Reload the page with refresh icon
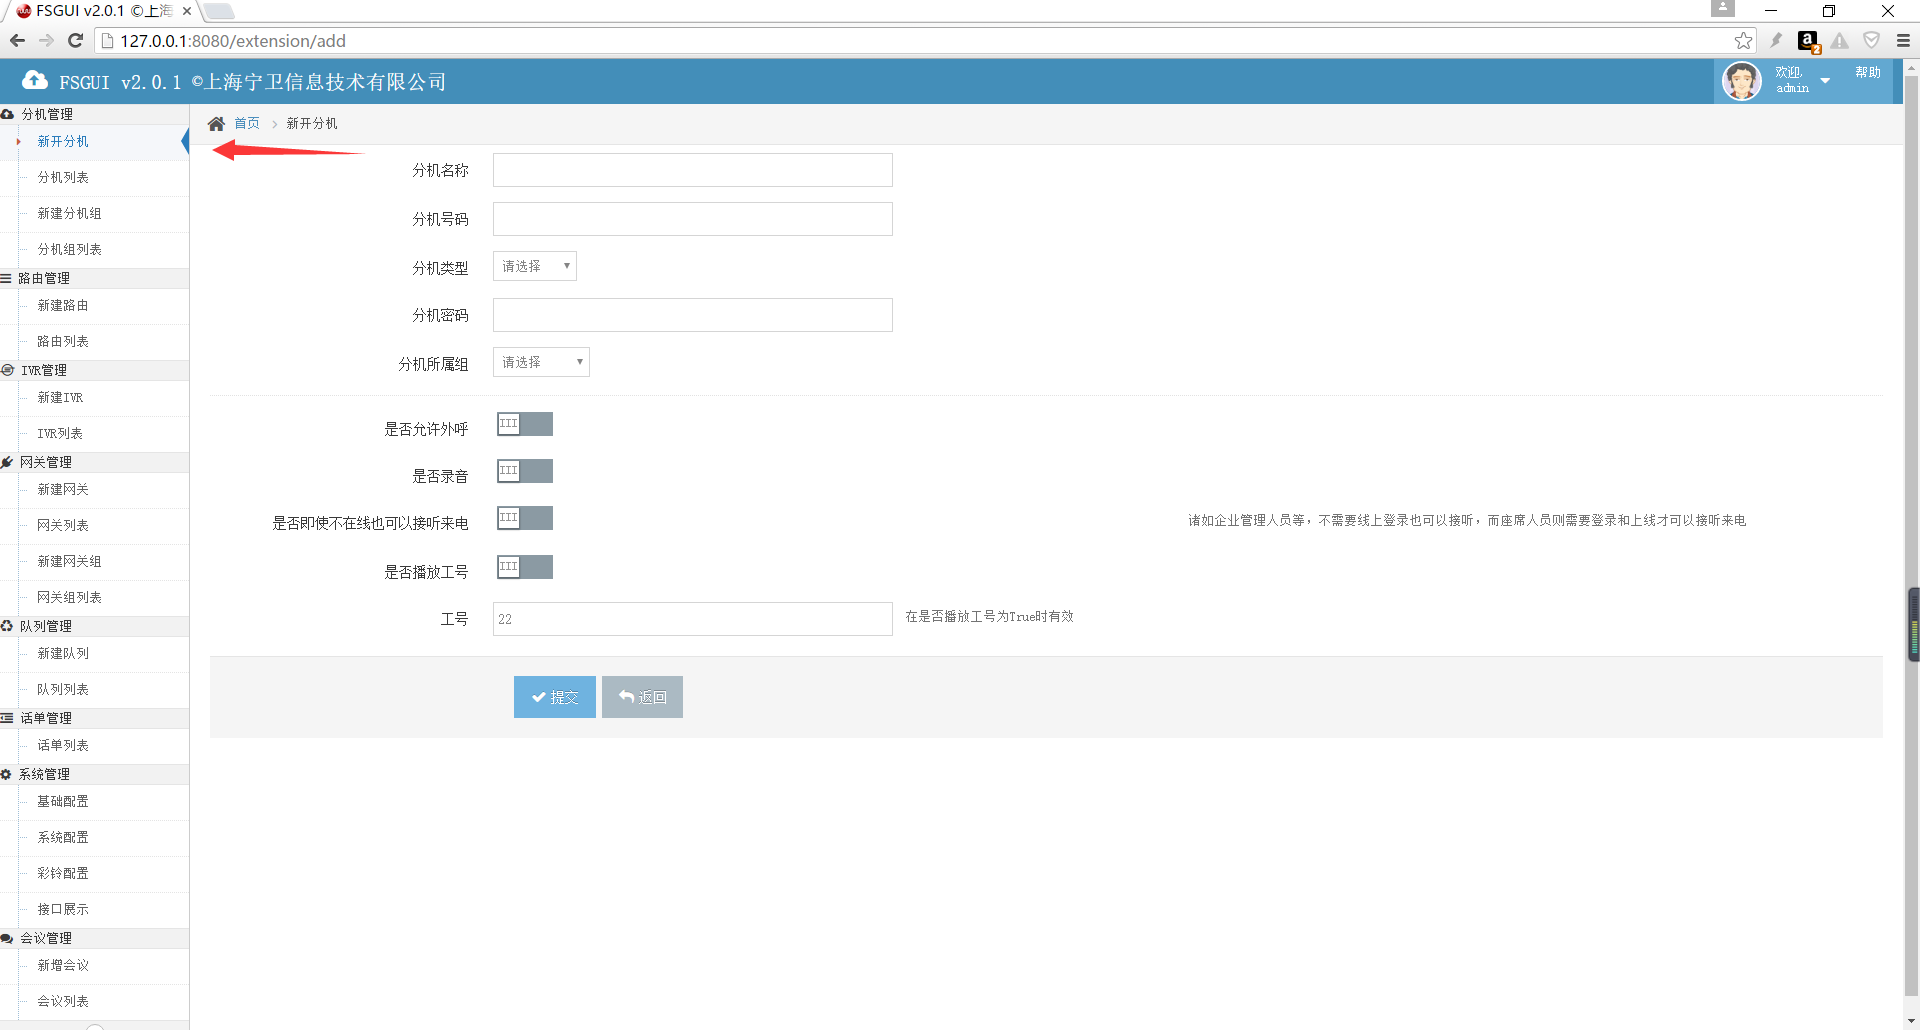 pos(75,41)
